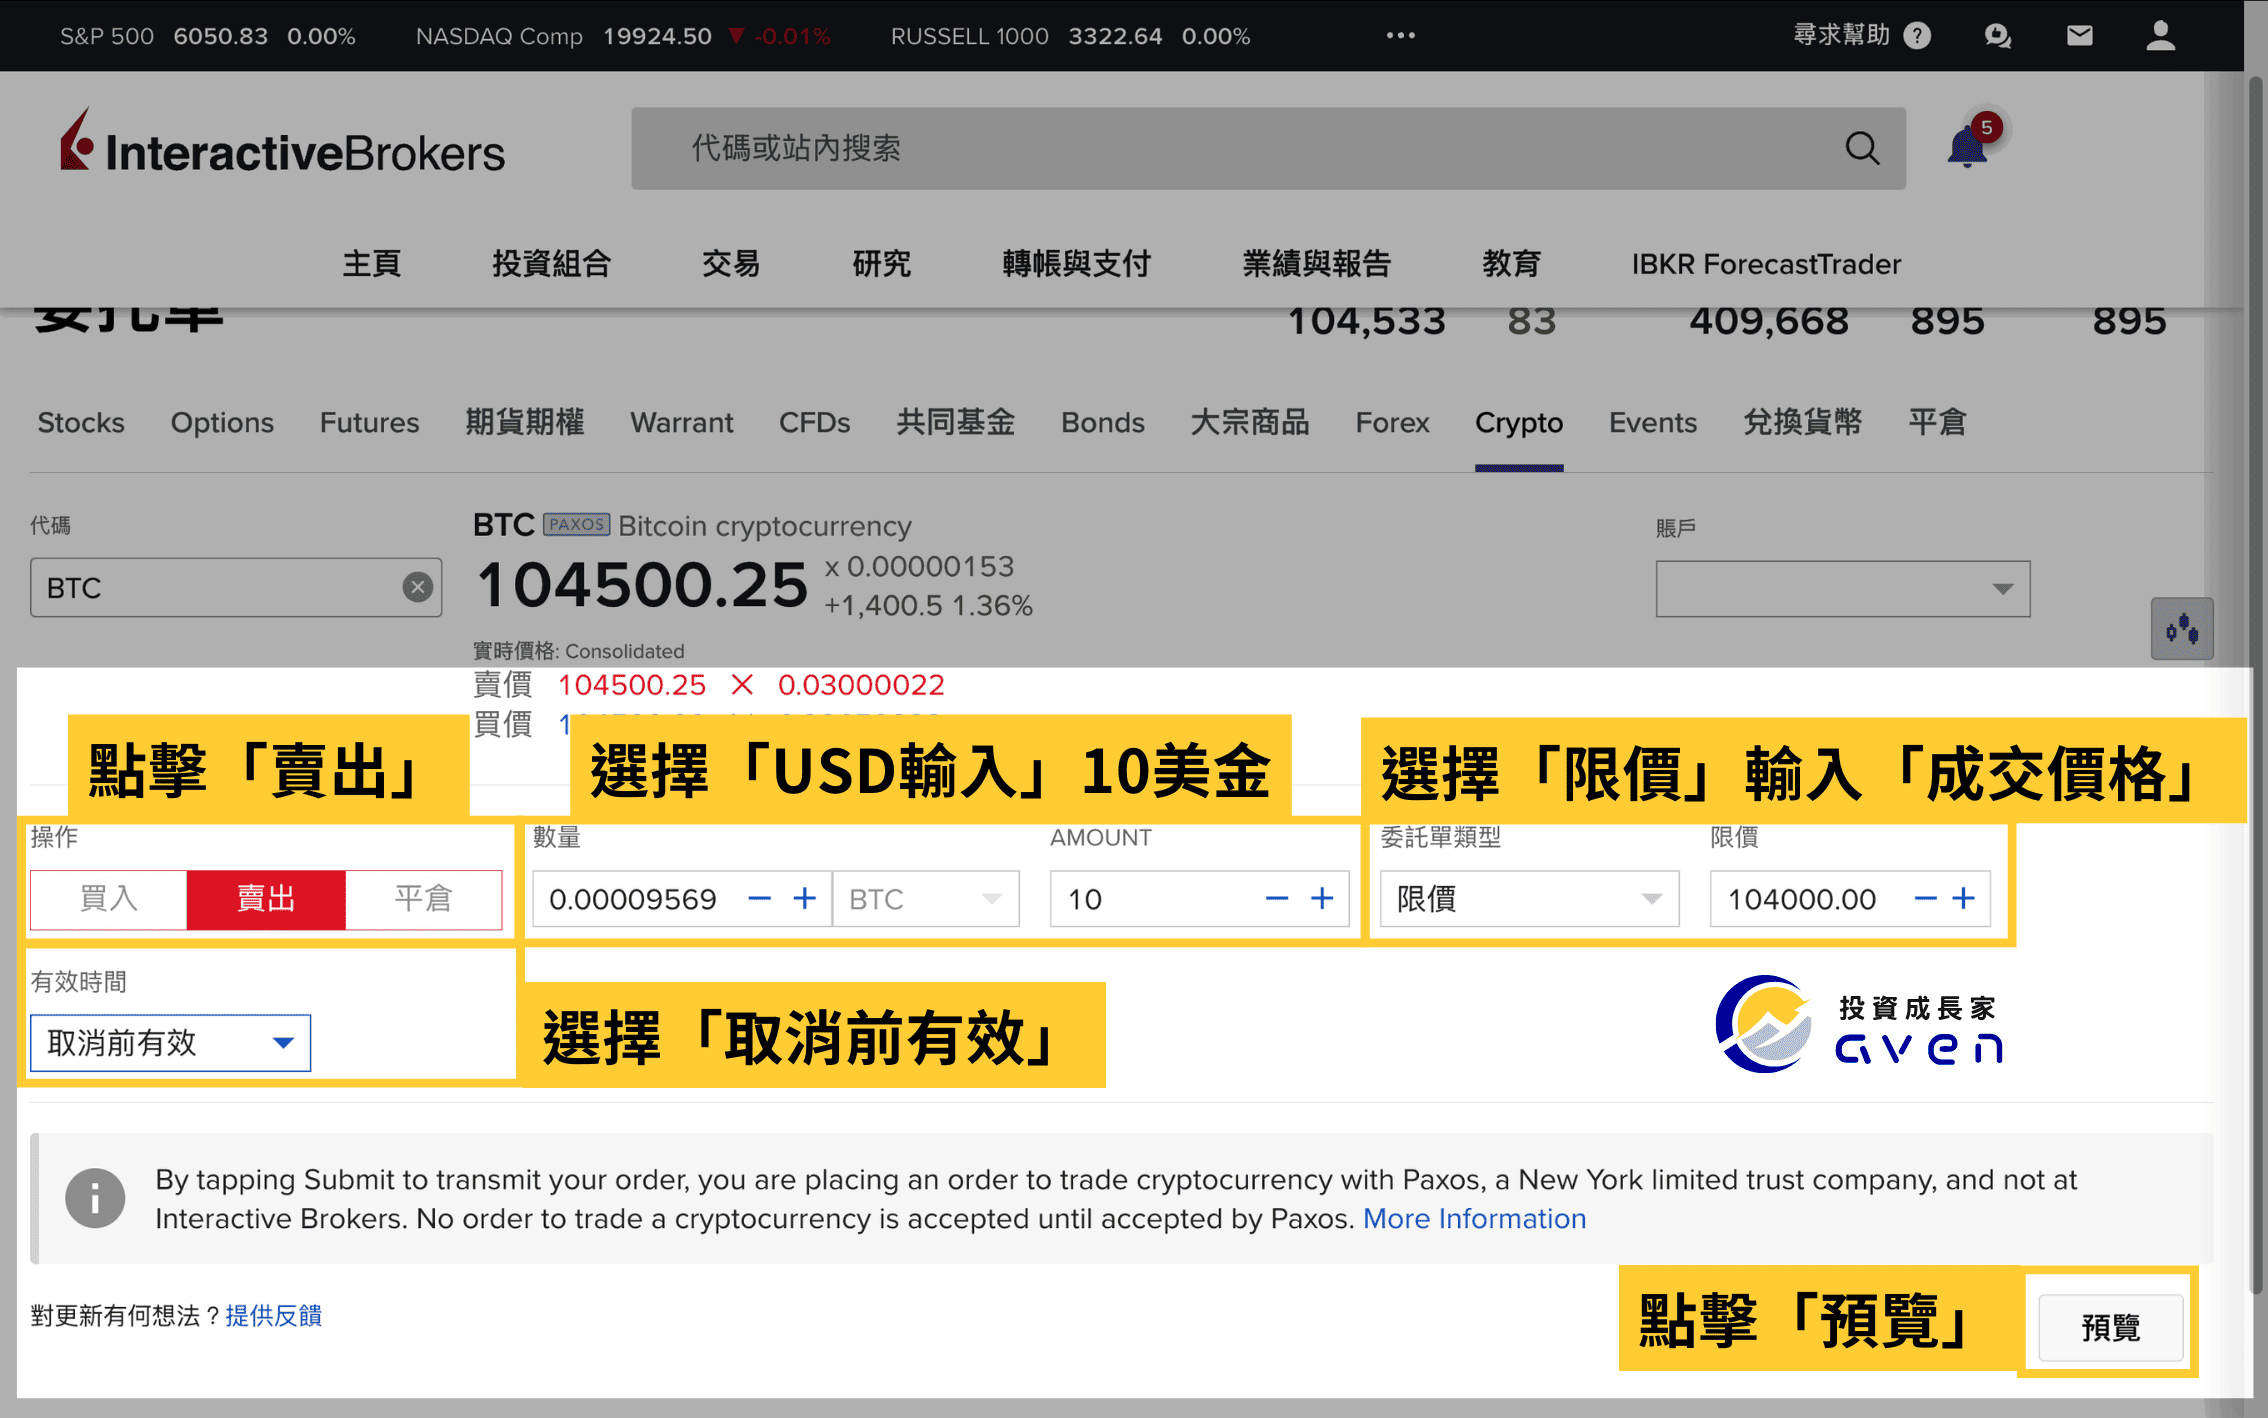This screenshot has width=2268, height=1418.
Task: Switch to the Events tab
Action: [1653, 422]
